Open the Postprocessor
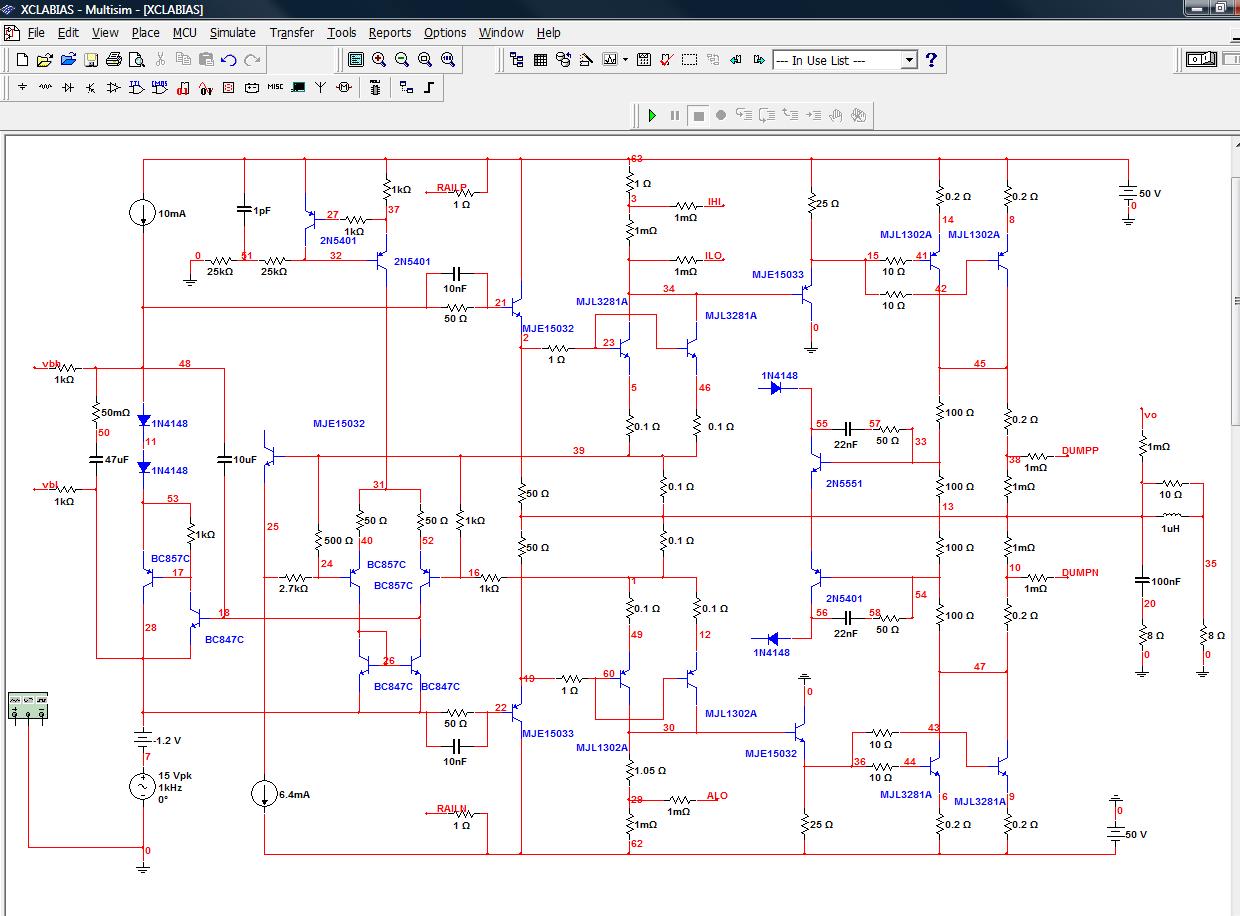Screen dimensions: 1240x916 [644, 60]
